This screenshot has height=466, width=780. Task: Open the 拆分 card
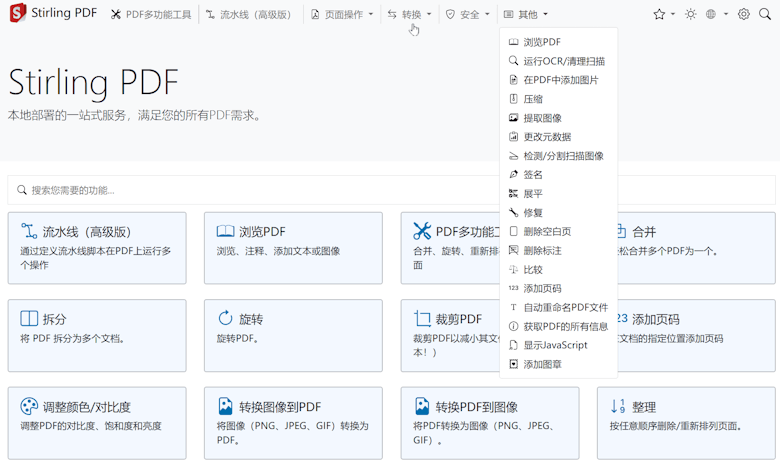coord(97,336)
